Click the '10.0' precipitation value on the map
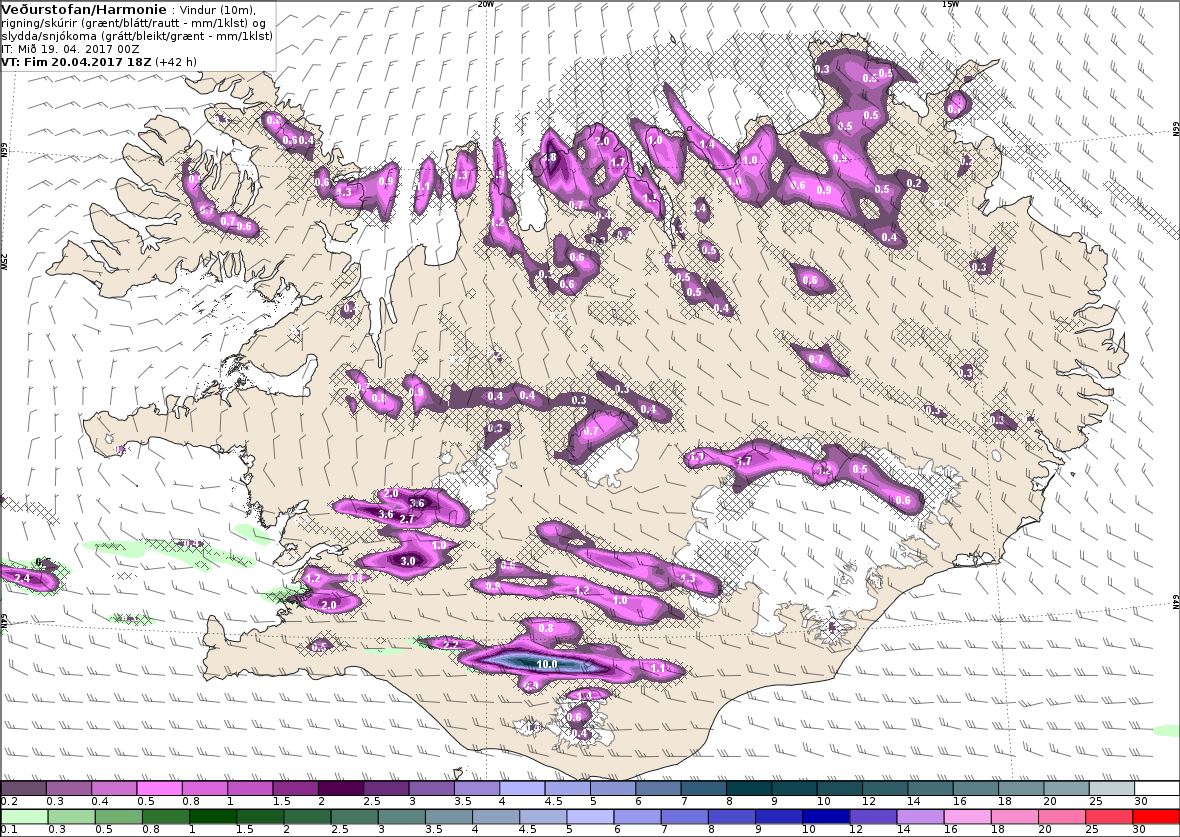The height and width of the screenshot is (837, 1180). tap(546, 664)
